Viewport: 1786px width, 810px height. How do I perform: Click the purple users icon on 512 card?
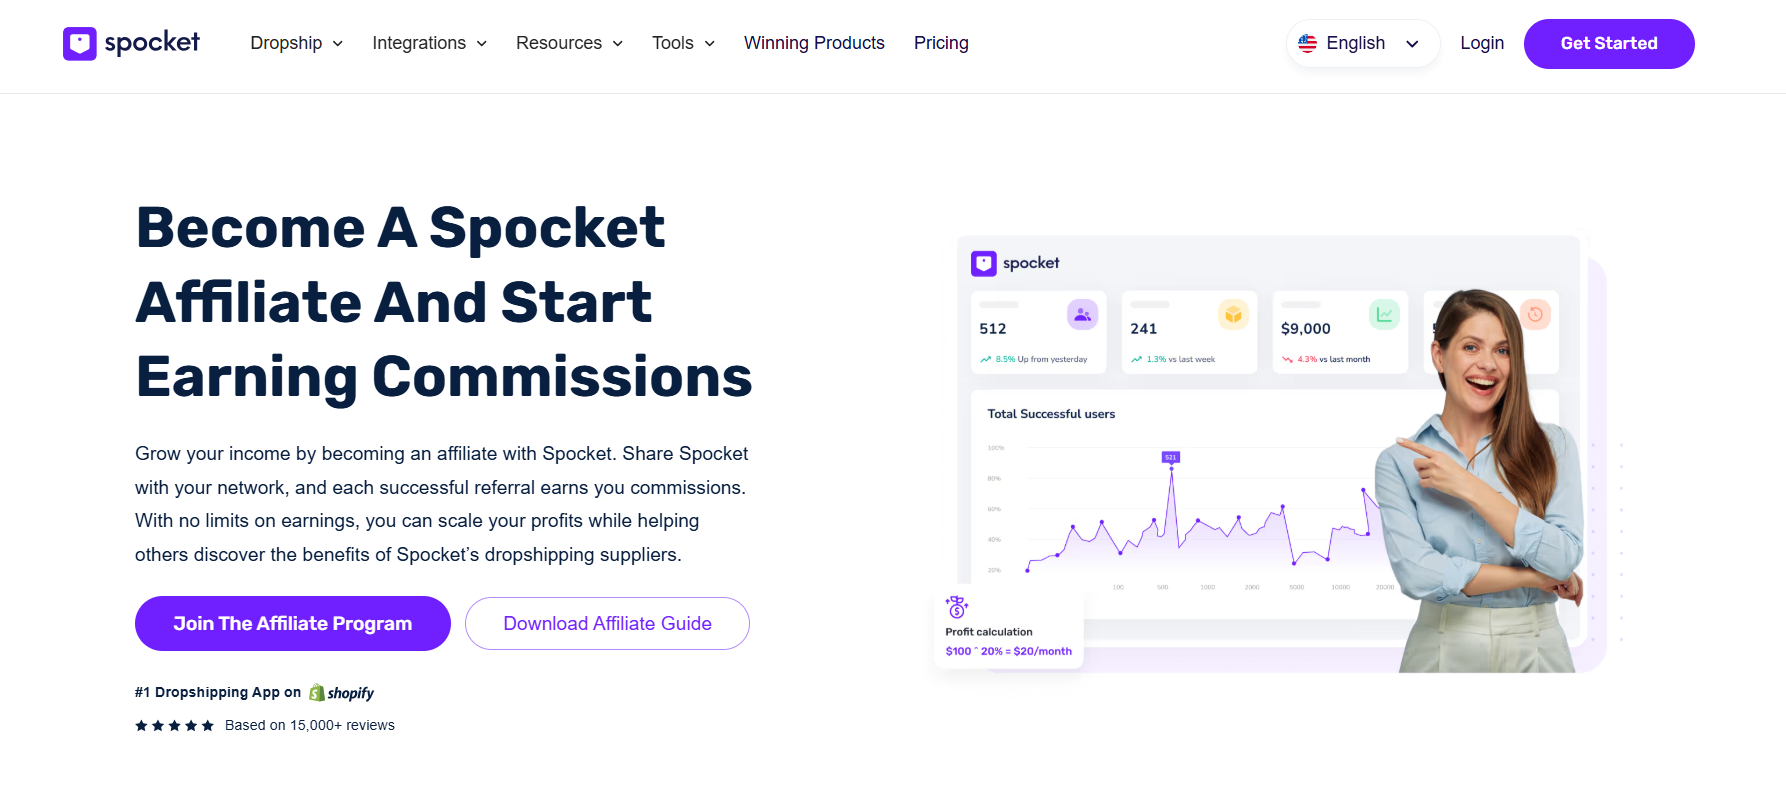[1083, 315]
